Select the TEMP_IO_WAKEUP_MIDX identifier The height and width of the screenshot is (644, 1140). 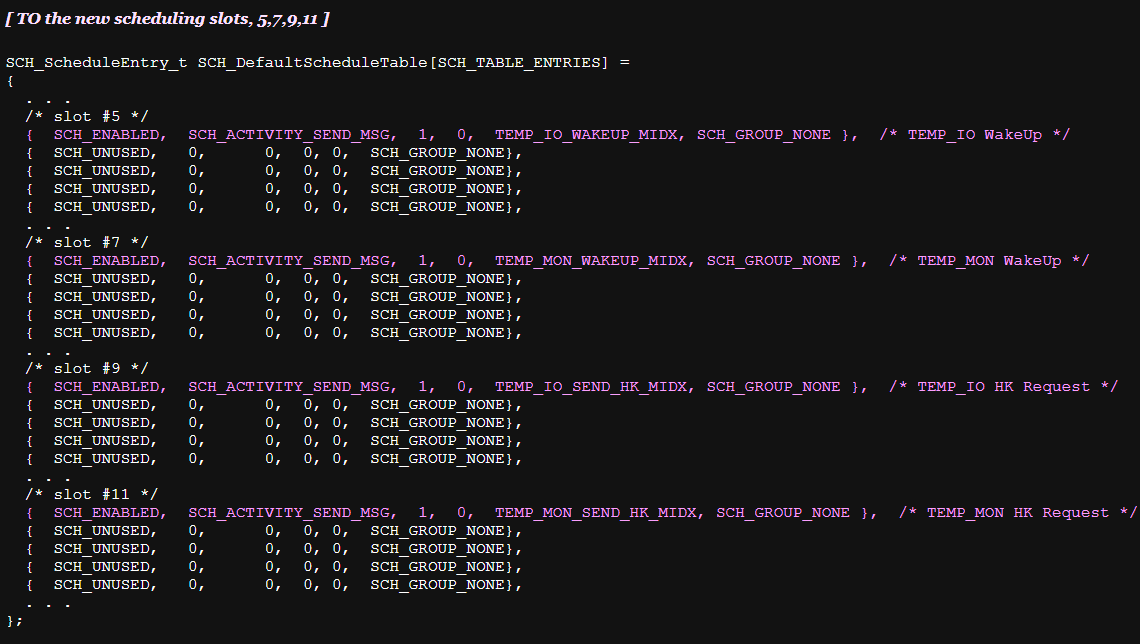tap(586, 135)
